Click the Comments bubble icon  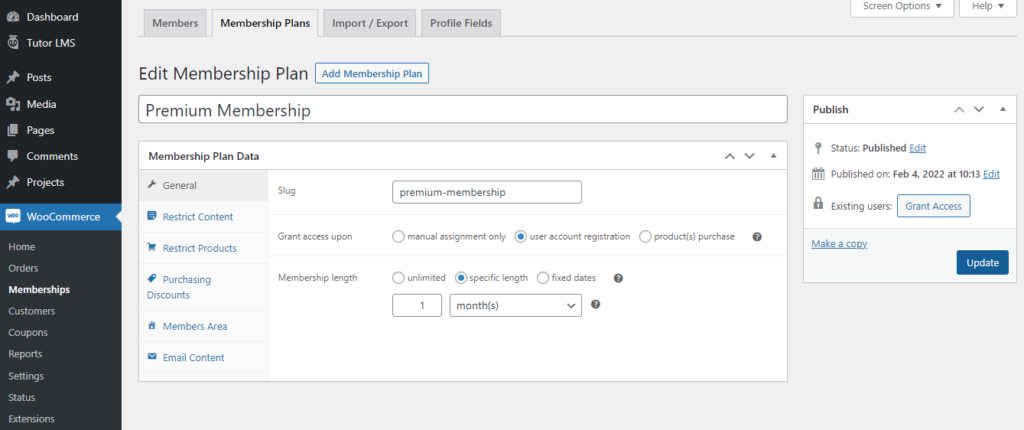point(13,156)
